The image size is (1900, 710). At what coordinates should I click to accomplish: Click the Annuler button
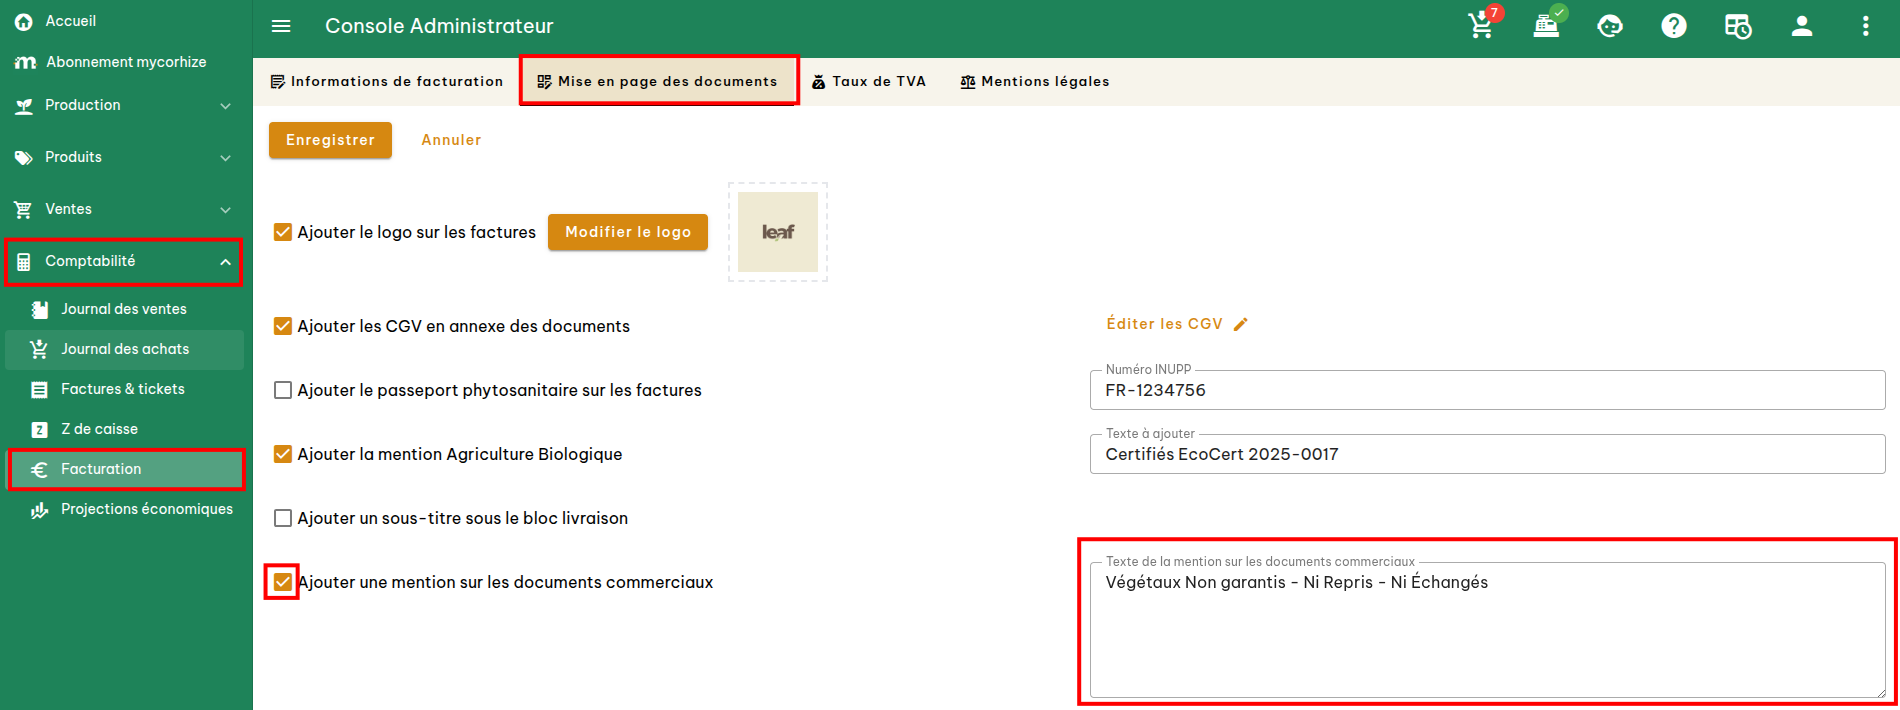click(x=451, y=140)
